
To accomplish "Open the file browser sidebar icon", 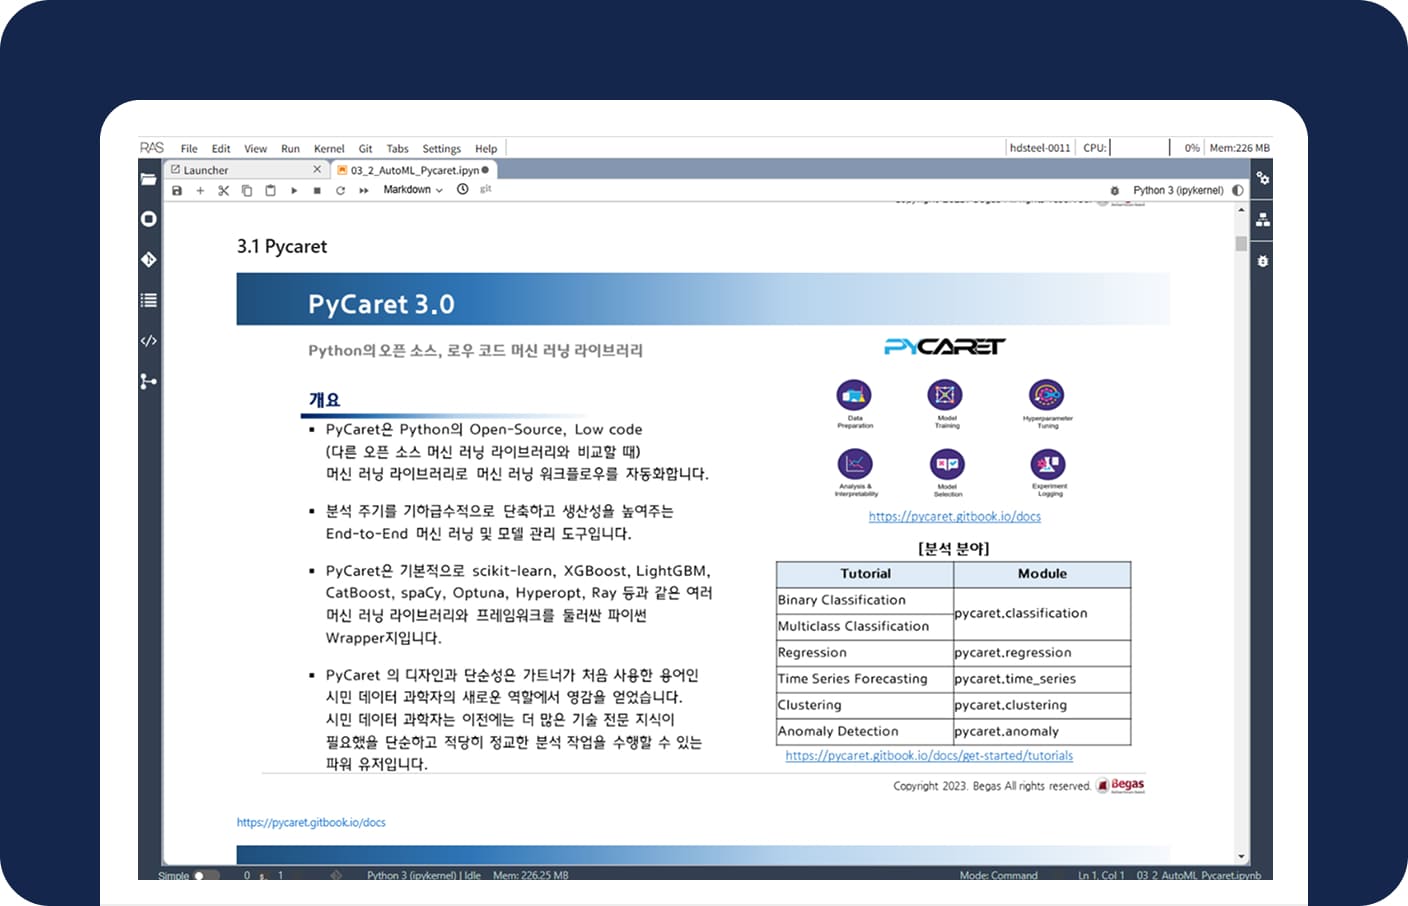I will coord(149,179).
